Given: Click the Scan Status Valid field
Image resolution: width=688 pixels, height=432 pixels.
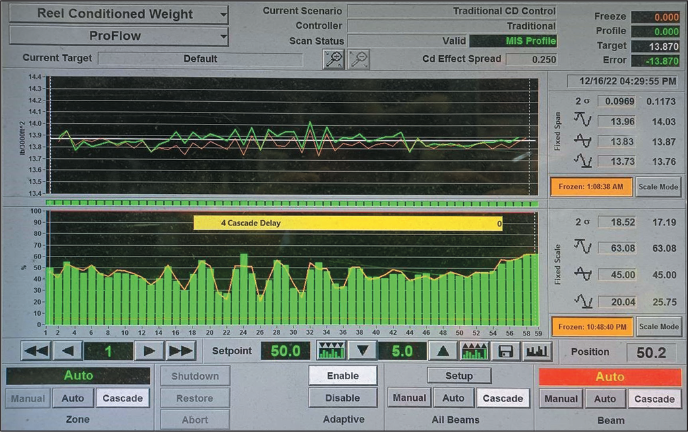Looking at the screenshot, I should [408, 41].
